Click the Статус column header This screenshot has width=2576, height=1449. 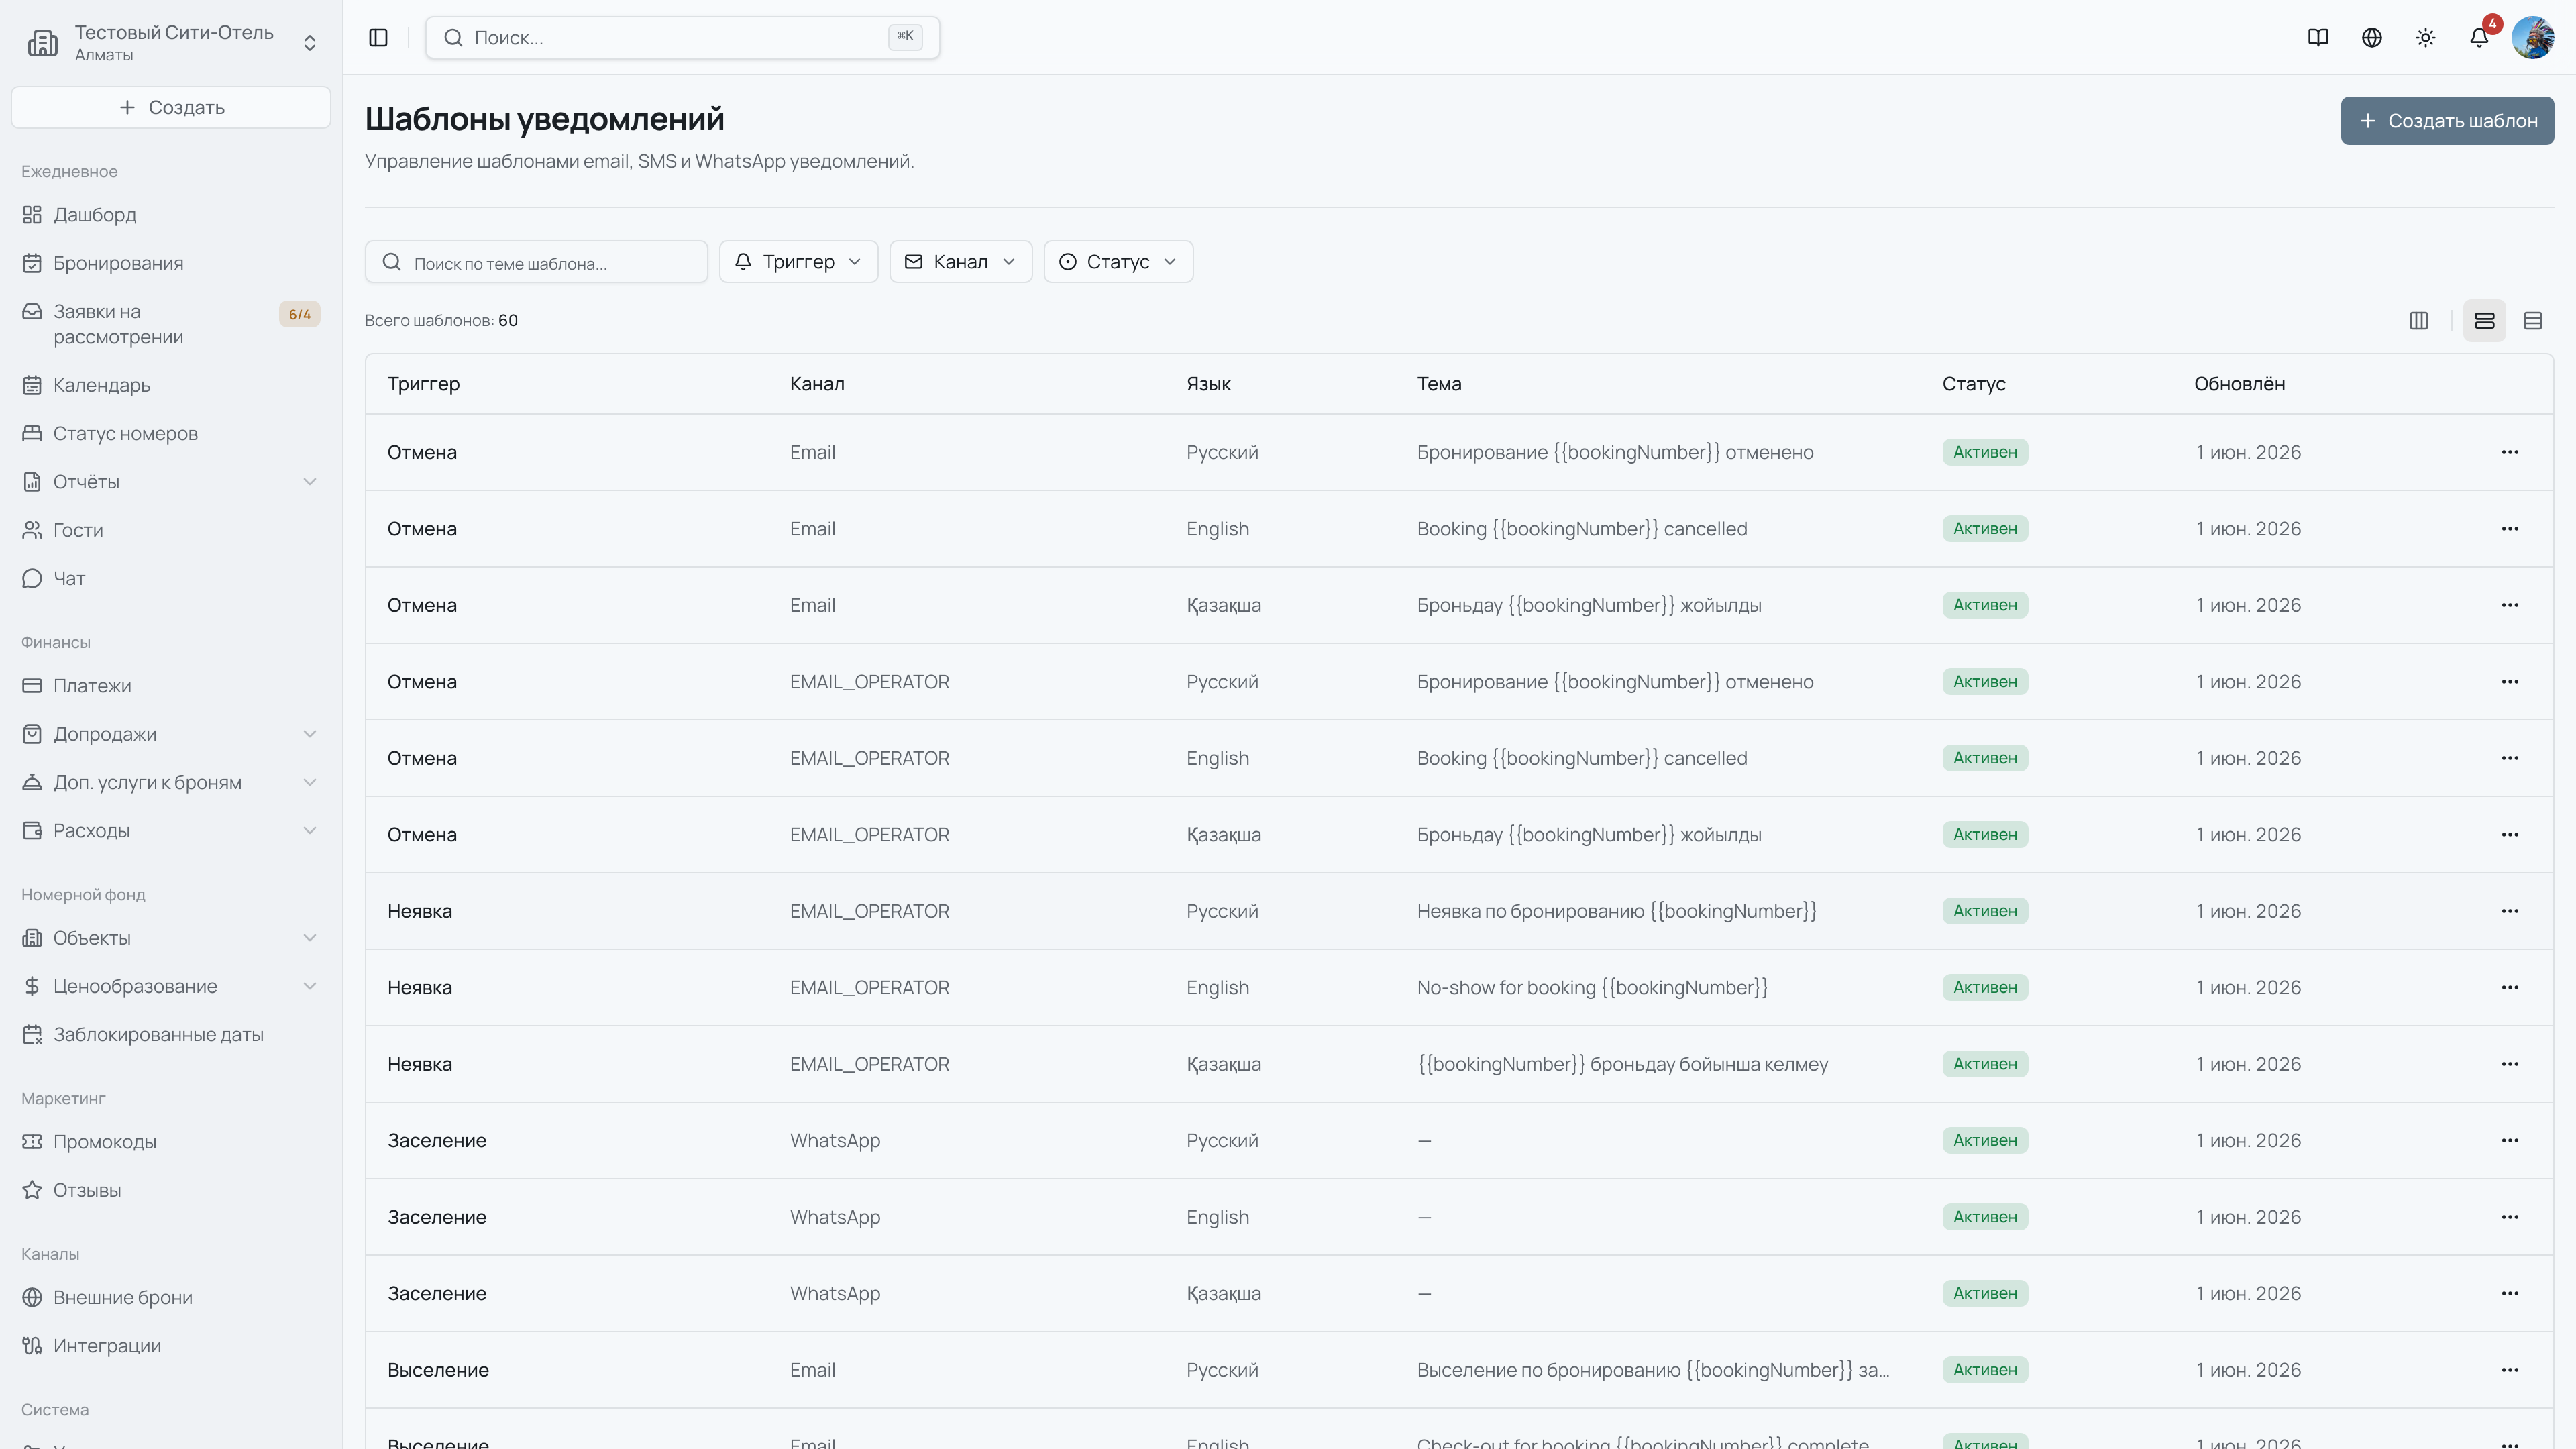(x=1973, y=384)
